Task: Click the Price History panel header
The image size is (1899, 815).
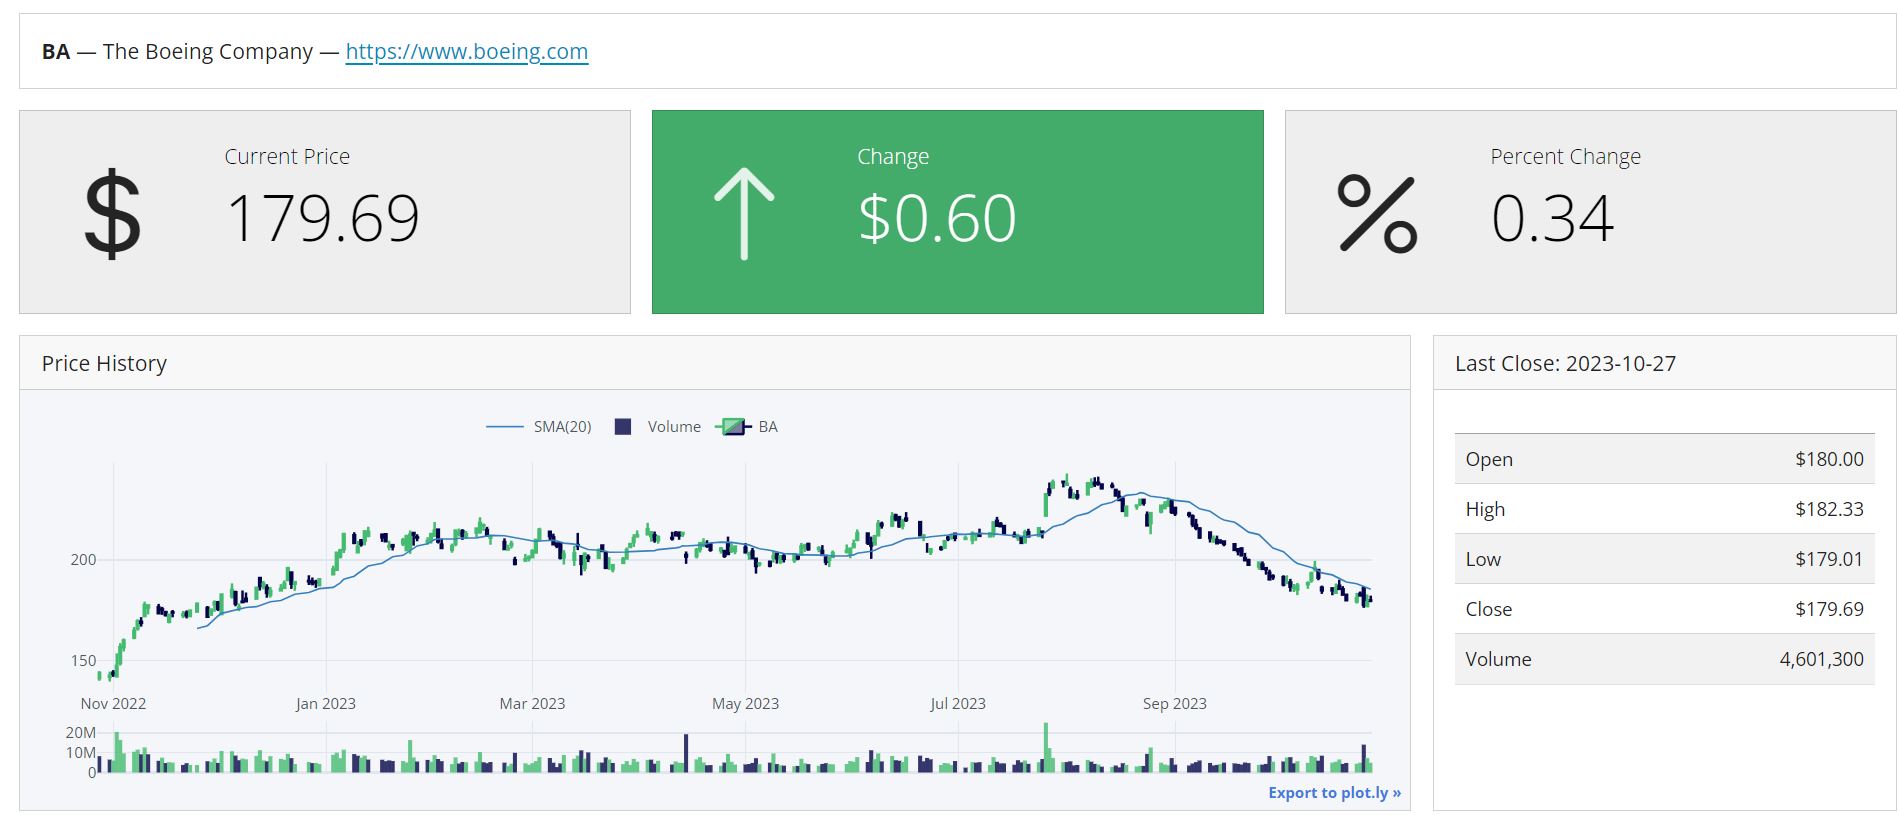Action: pyautogui.click(x=104, y=364)
